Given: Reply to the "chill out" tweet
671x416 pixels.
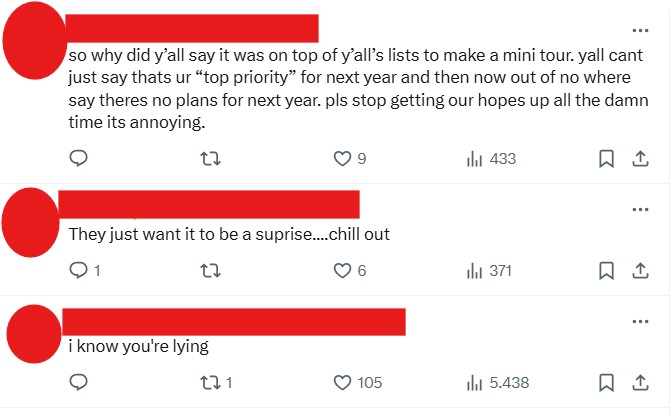Looking at the screenshot, I should click(79, 270).
